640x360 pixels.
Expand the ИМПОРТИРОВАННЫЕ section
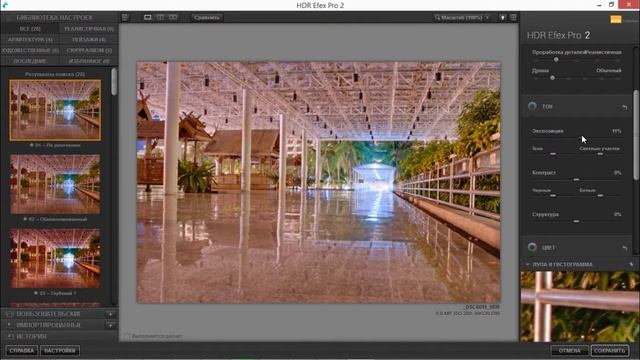[x=48, y=325]
